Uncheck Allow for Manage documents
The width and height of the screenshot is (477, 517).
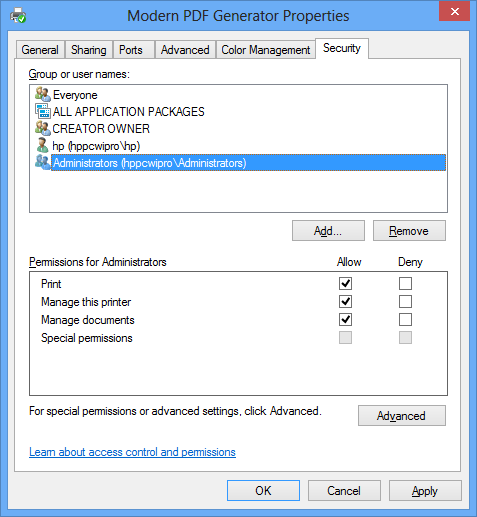345,319
